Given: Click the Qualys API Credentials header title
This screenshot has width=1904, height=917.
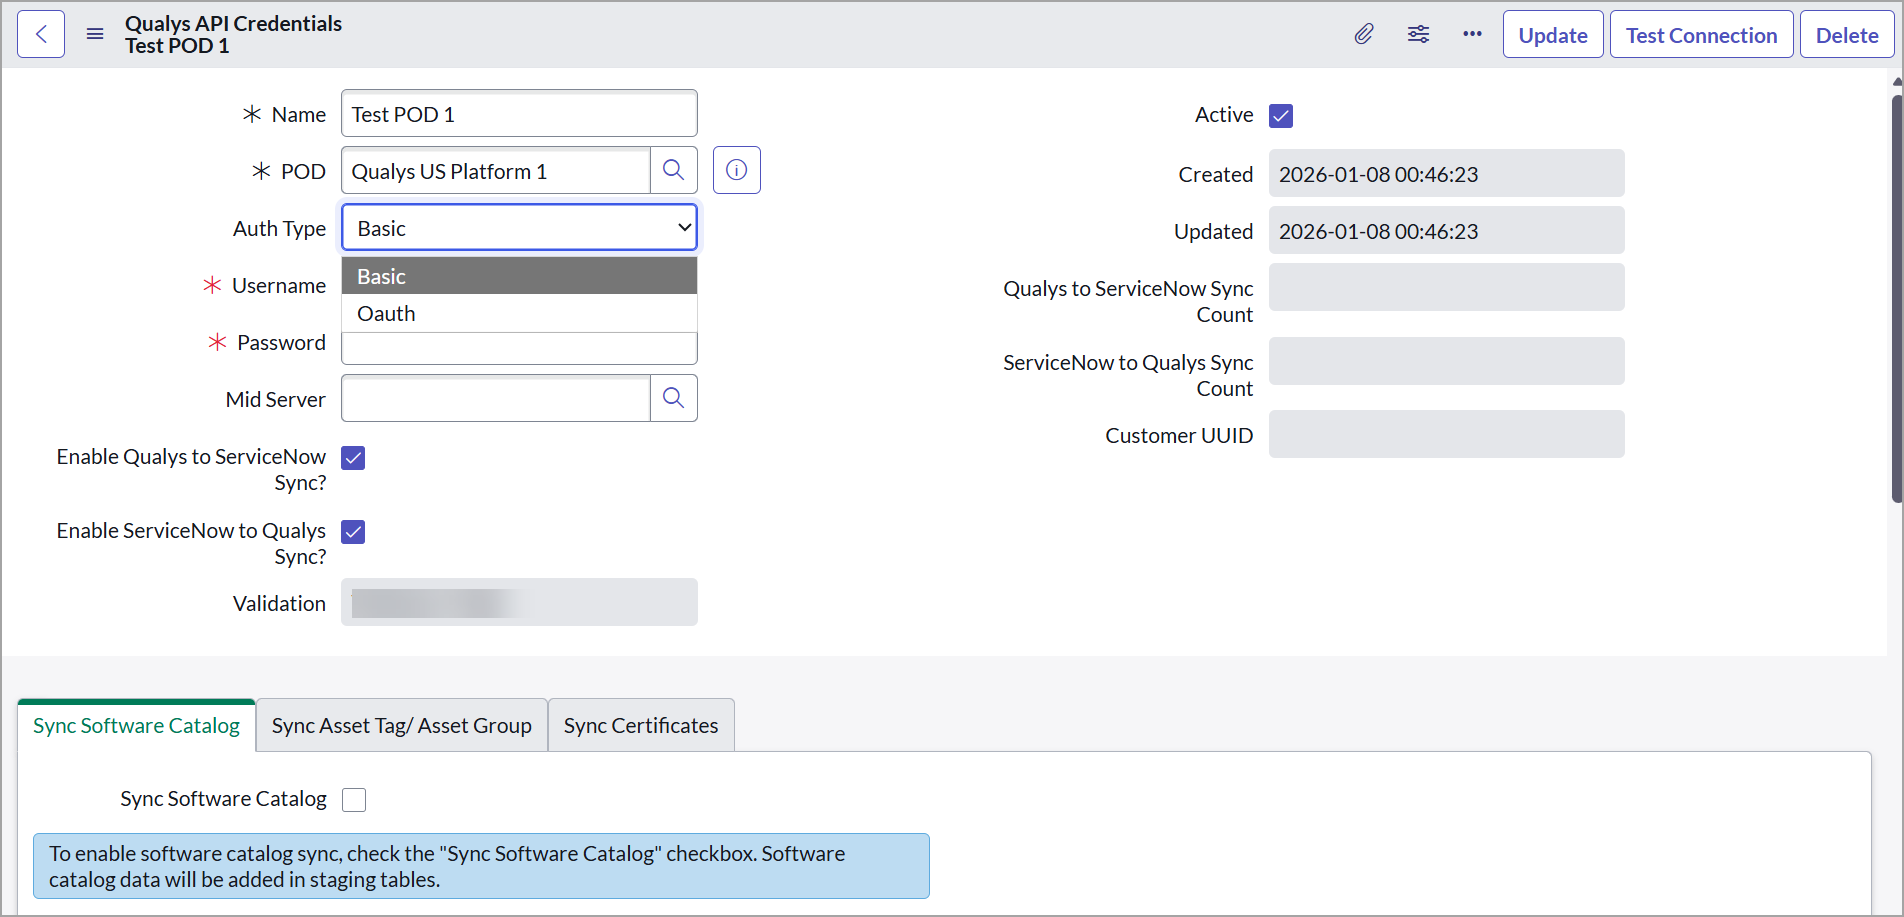Looking at the screenshot, I should pos(233,23).
